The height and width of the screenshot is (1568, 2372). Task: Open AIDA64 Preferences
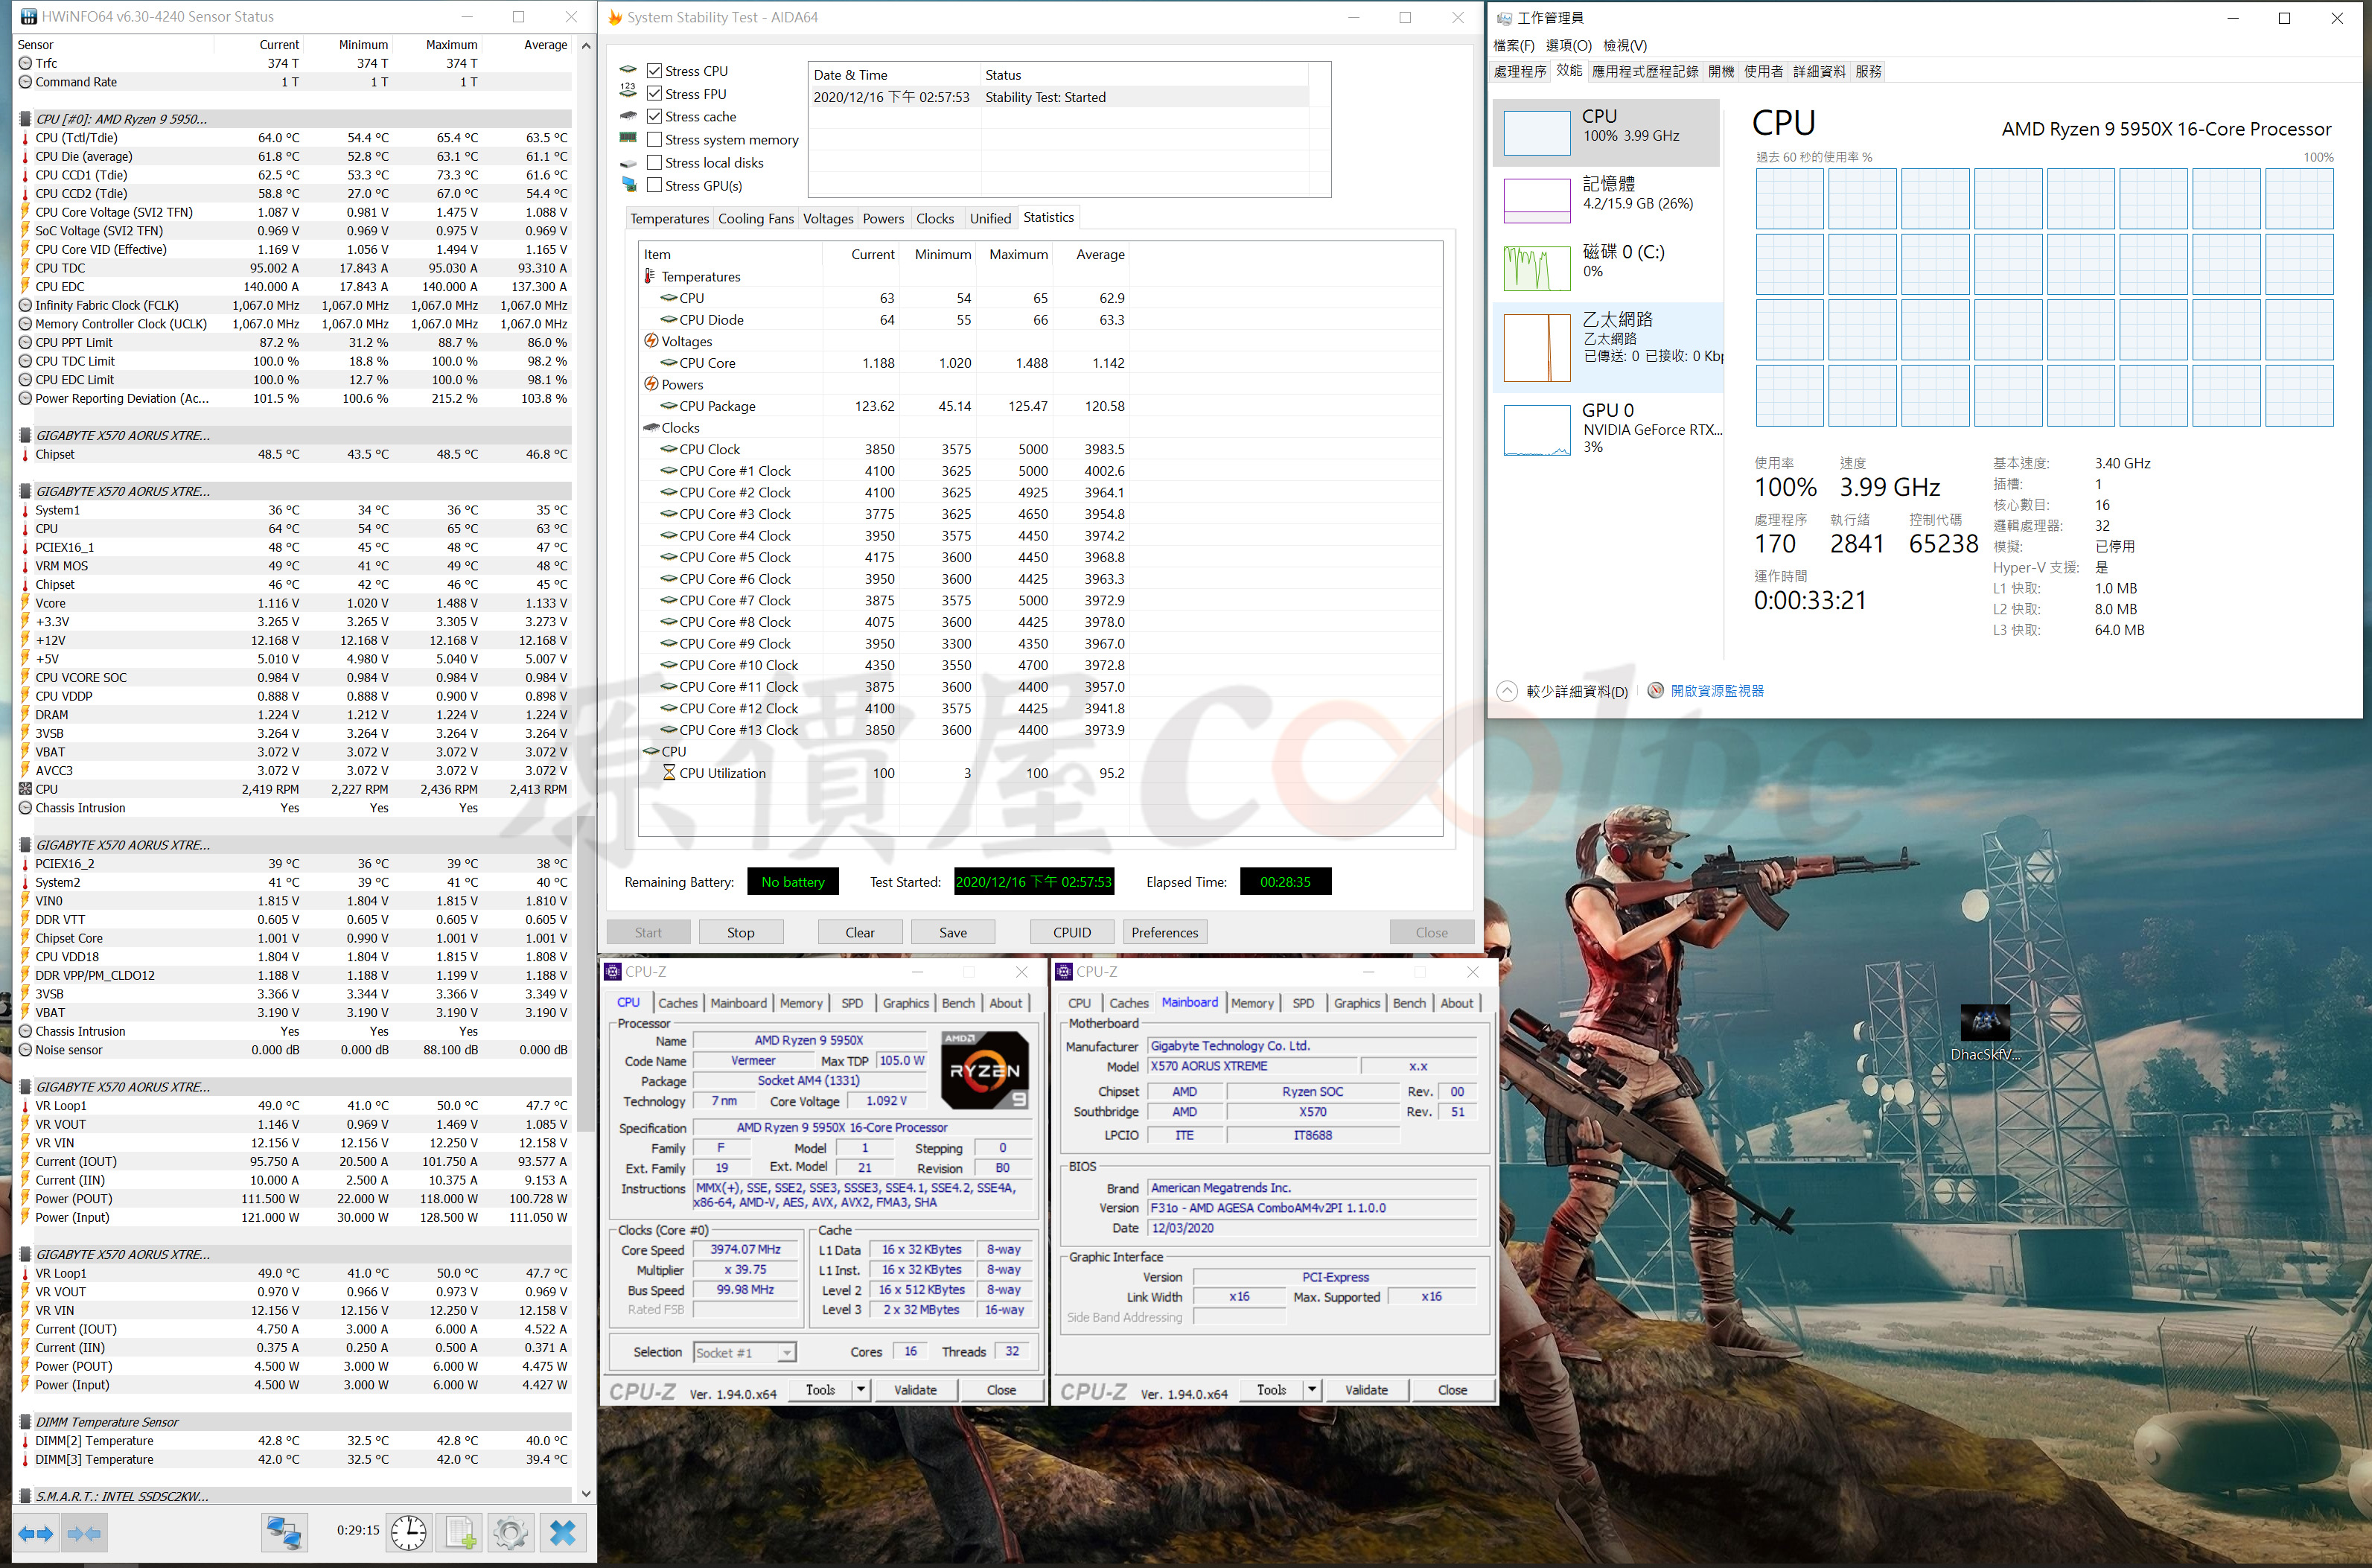(1165, 932)
